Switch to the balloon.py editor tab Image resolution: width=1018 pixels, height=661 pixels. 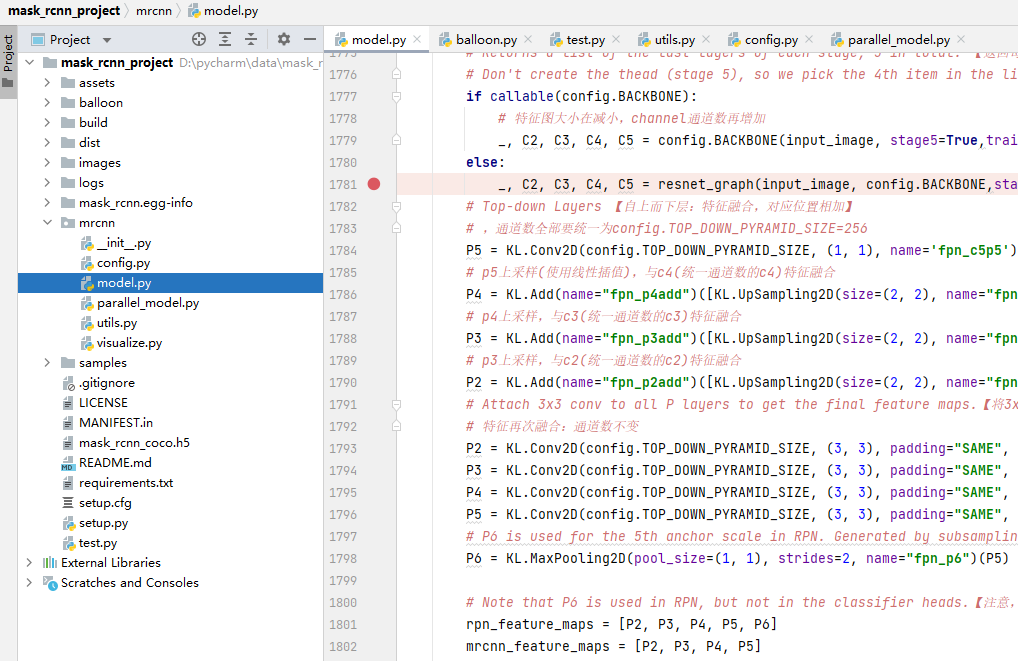point(486,40)
